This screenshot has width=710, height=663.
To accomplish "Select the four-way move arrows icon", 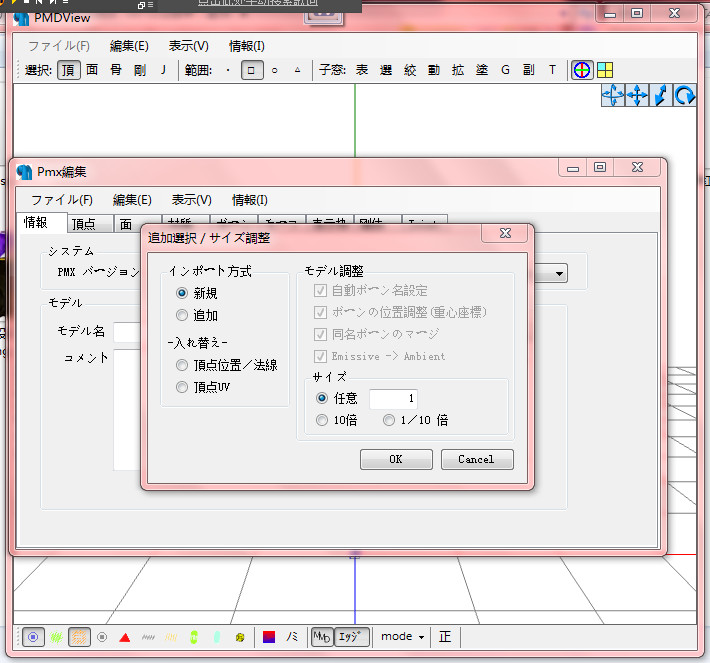I will pyautogui.click(x=637, y=96).
